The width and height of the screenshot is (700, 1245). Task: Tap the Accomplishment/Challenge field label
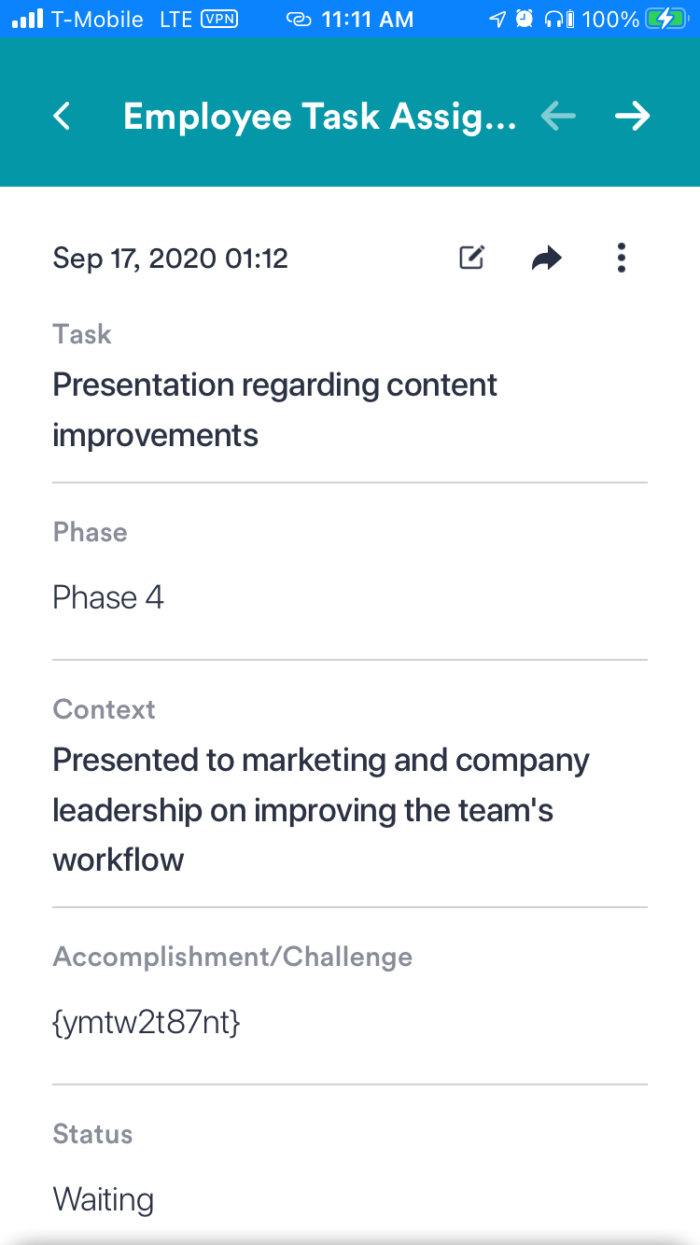232,957
